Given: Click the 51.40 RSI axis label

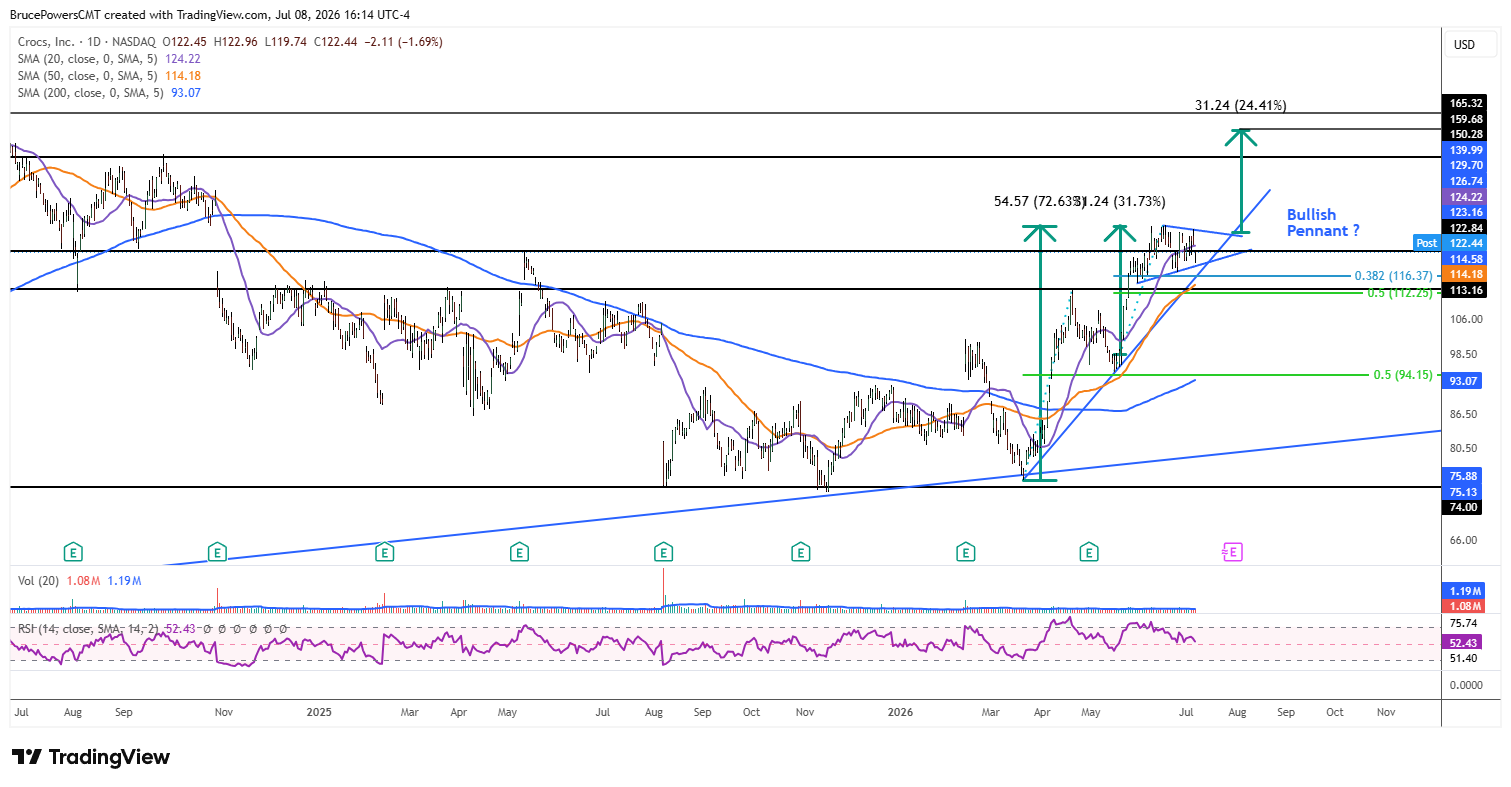Looking at the screenshot, I should (1464, 658).
